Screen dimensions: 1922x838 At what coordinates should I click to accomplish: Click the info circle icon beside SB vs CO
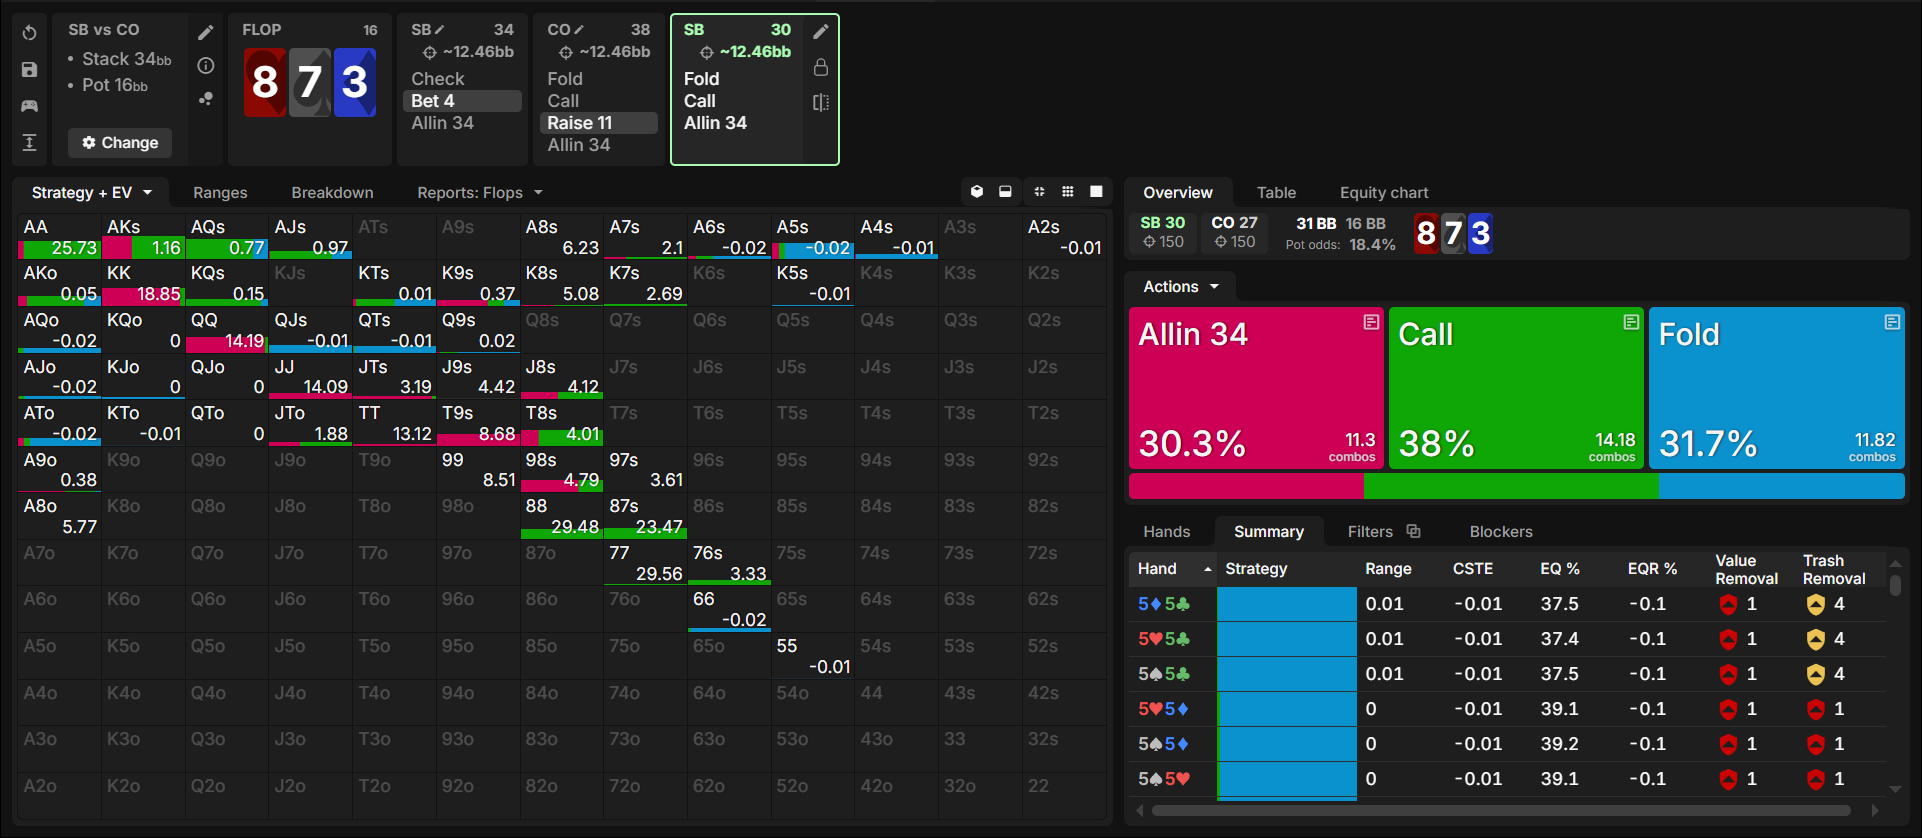click(206, 66)
